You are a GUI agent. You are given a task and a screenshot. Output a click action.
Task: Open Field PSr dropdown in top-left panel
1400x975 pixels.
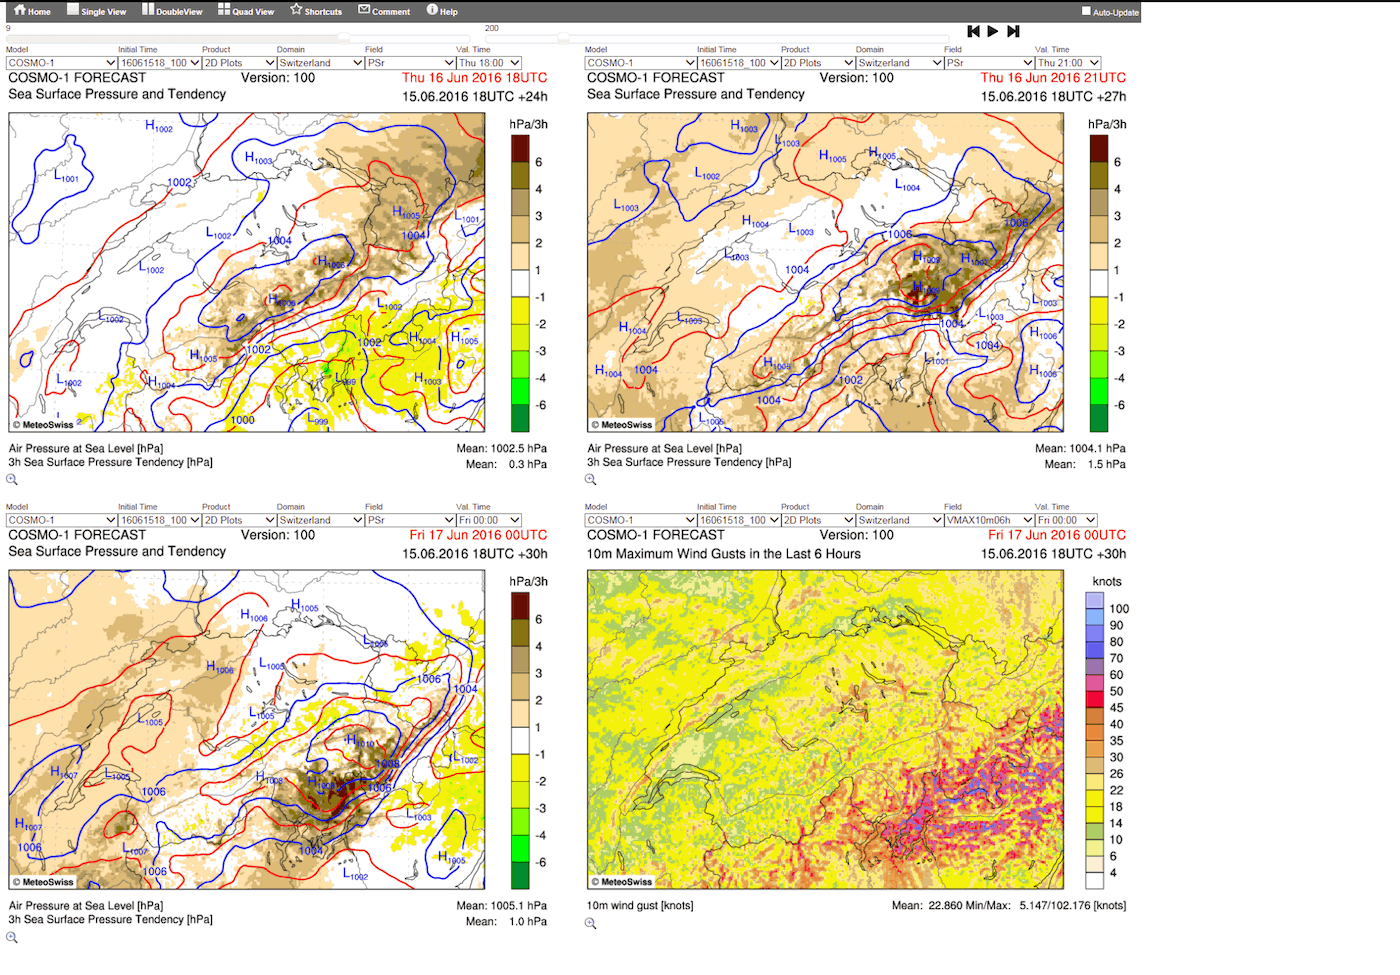410,63
